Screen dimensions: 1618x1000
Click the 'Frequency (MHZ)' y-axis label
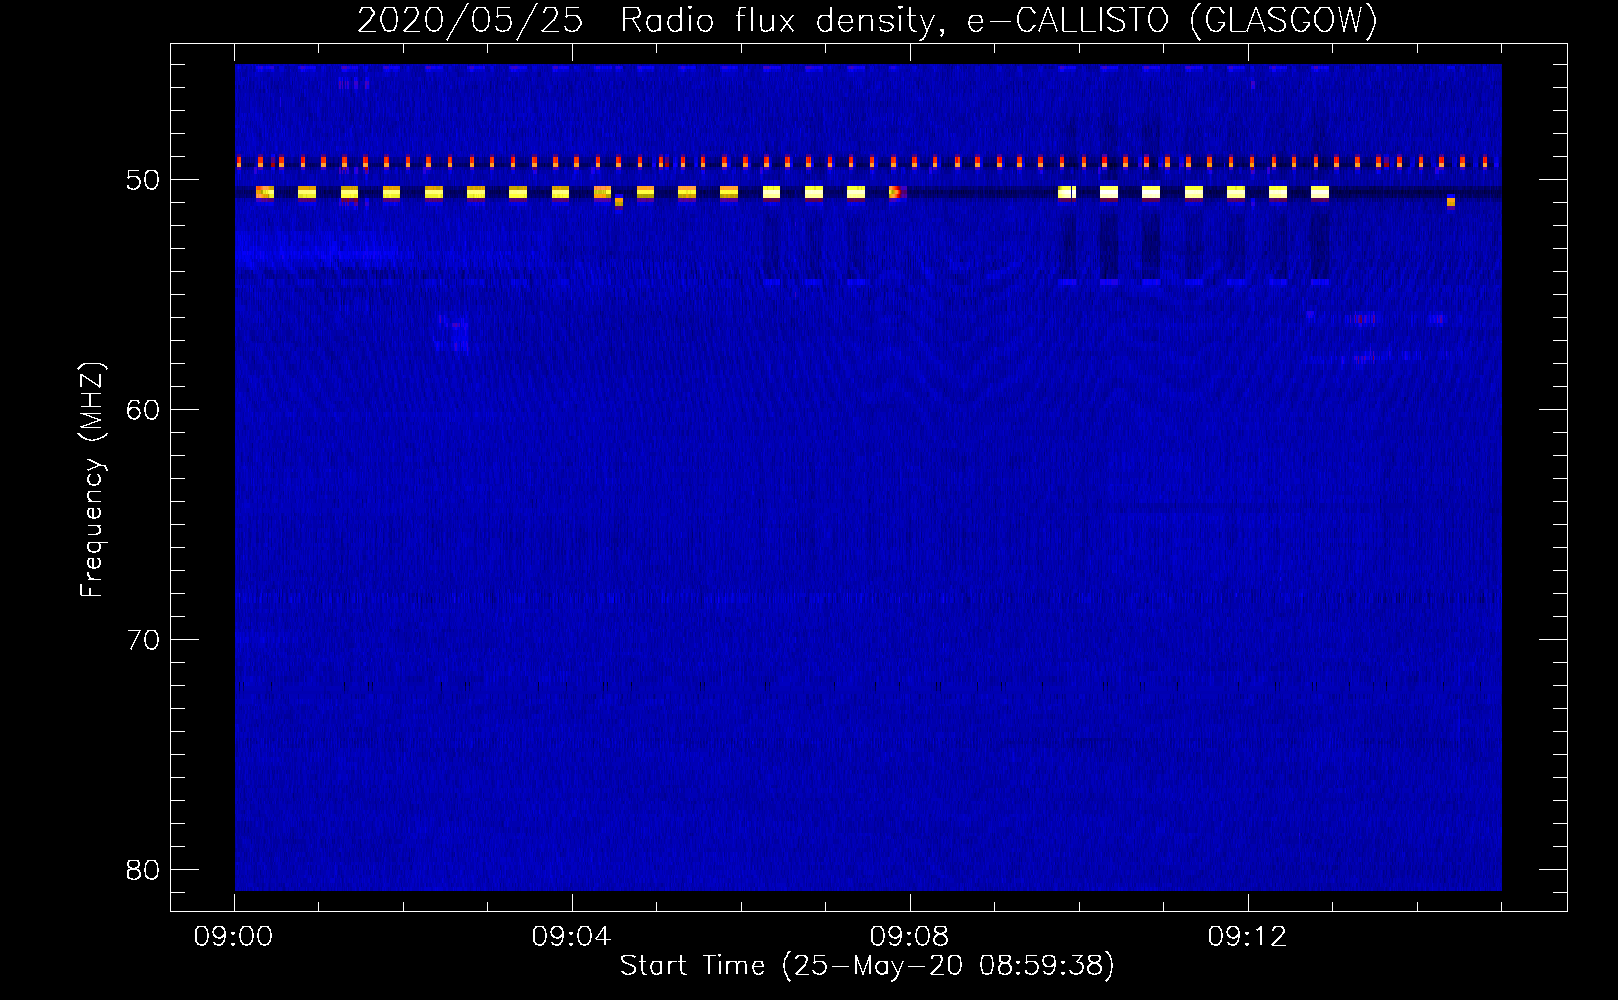point(92,480)
